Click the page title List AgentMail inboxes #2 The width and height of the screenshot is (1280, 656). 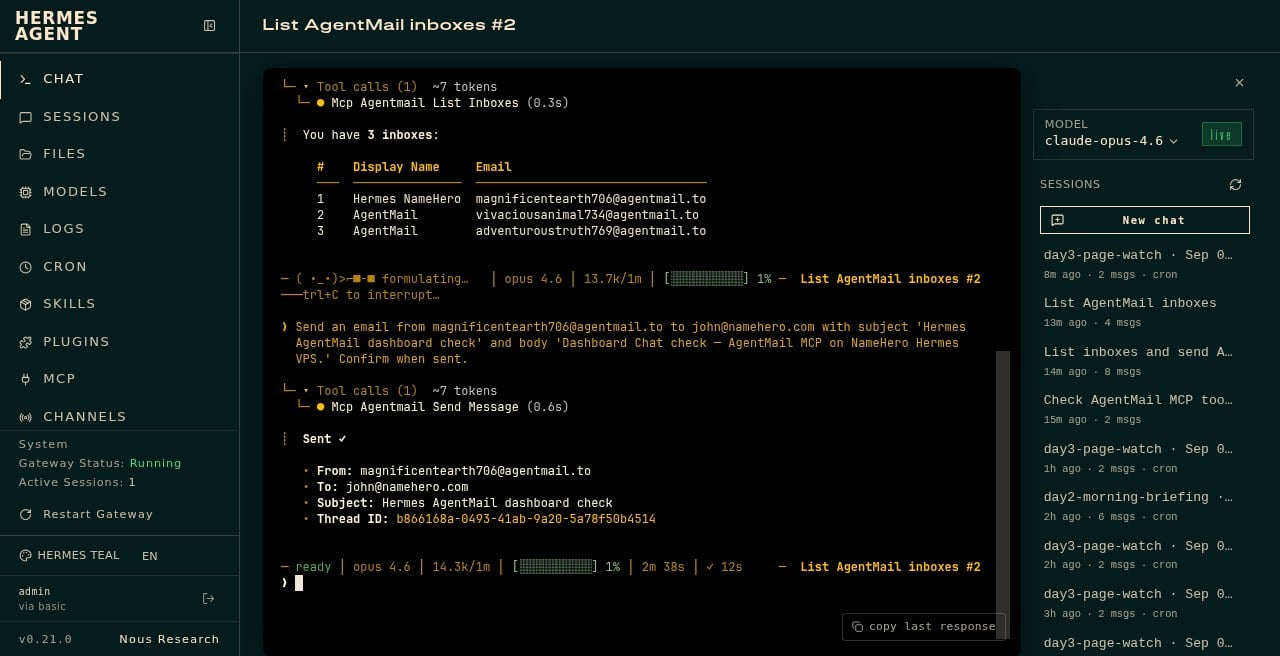click(389, 25)
